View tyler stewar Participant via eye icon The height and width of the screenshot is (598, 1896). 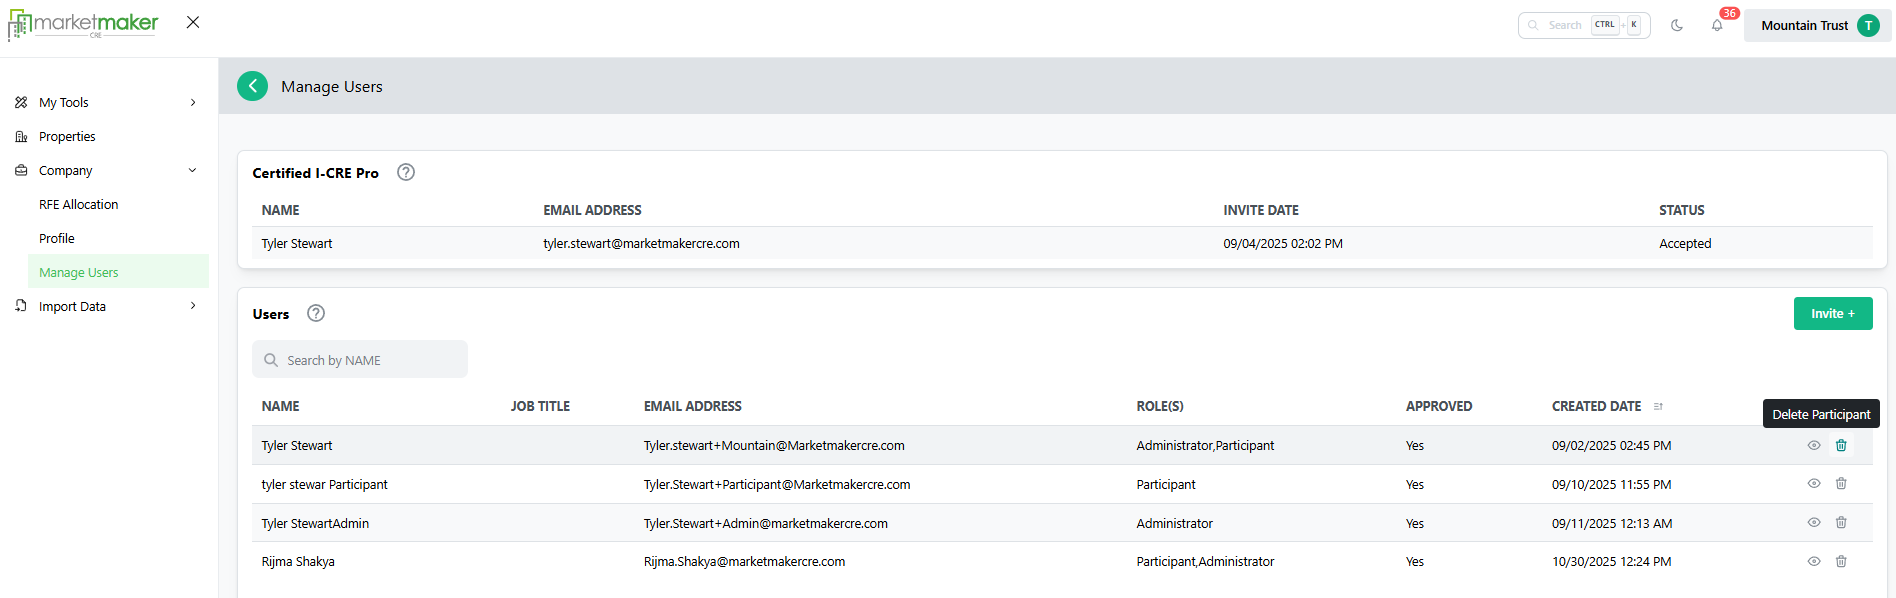click(x=1814, y=483)
